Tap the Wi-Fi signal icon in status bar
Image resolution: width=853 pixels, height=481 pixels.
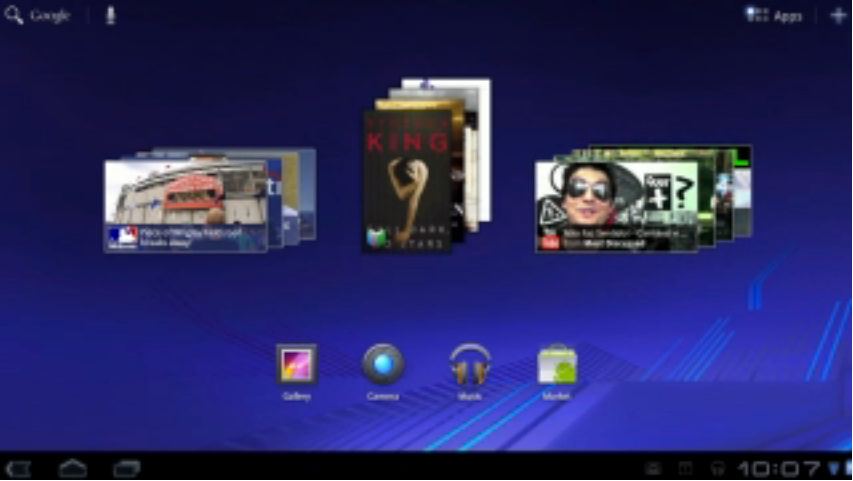(x=834, y=468)
